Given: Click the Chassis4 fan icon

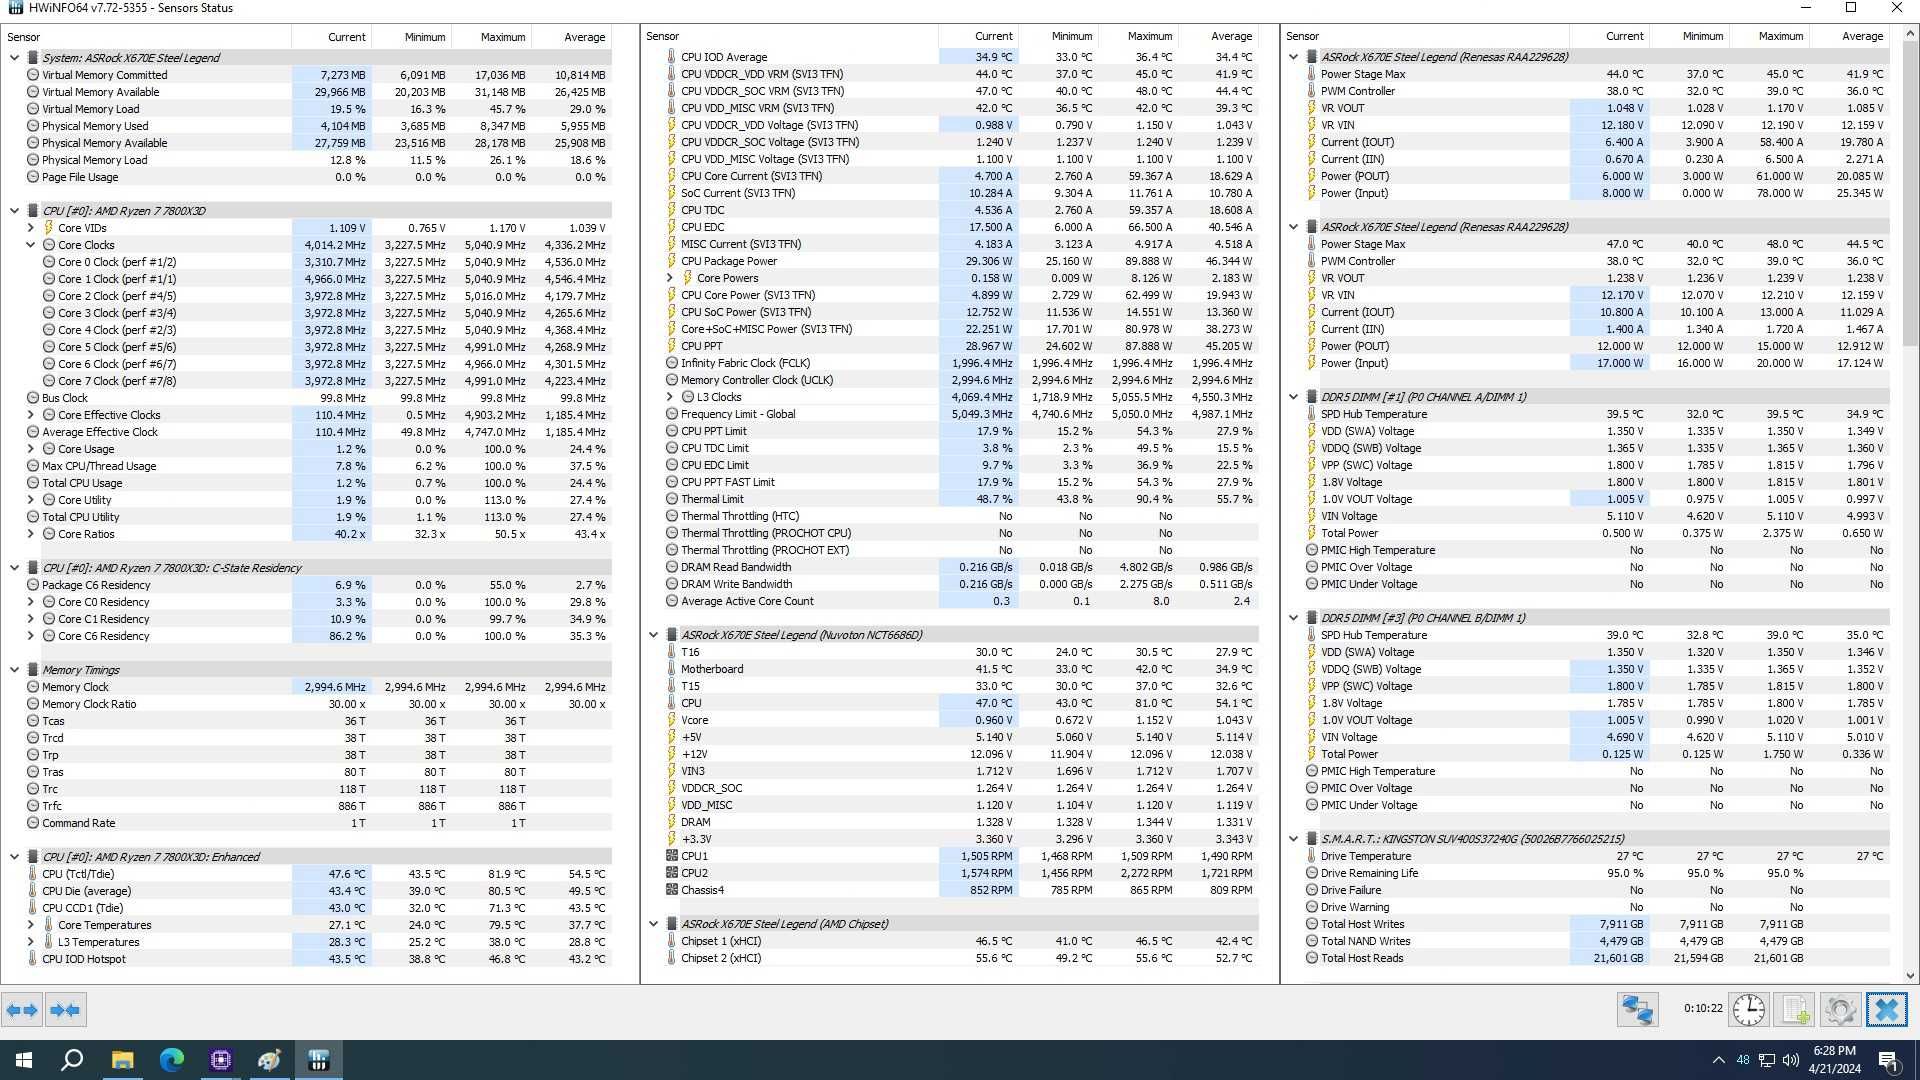Looking at the screenshot, I should (x=672, y=890).
